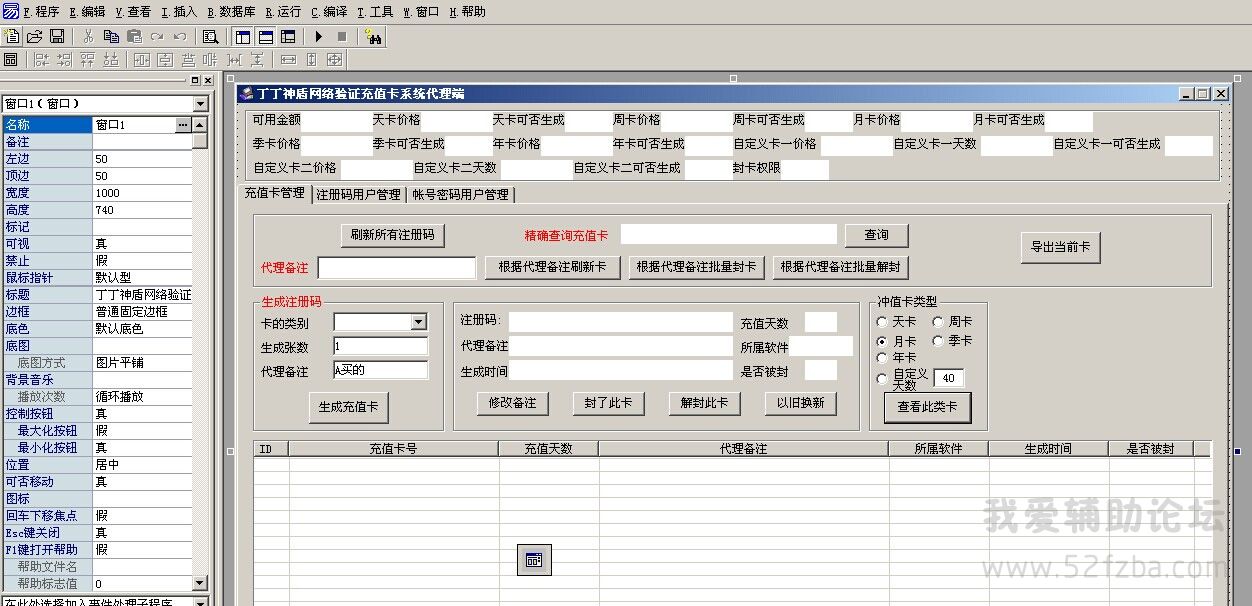Image resolution: width=1252 pixels, height=606 pixels.
Task: Click the 根据代理备注批量封卡 button
Action: click(697, 267)
